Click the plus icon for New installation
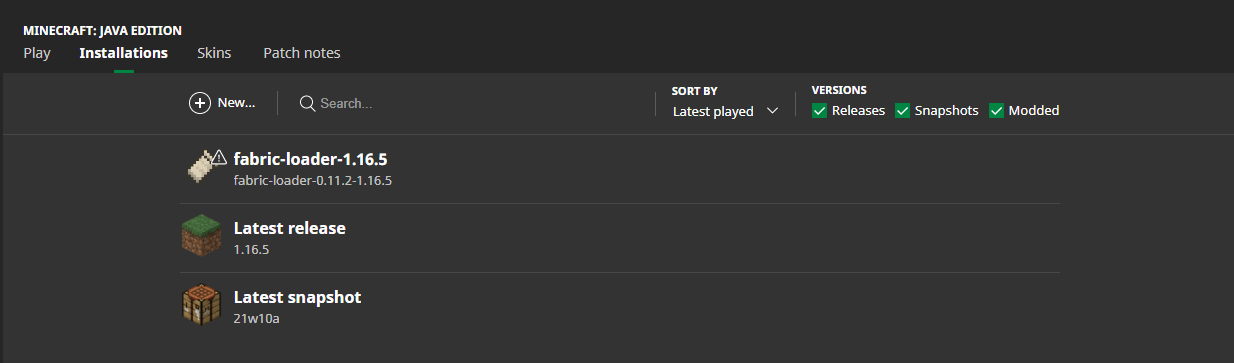 [x=199, y=103]
